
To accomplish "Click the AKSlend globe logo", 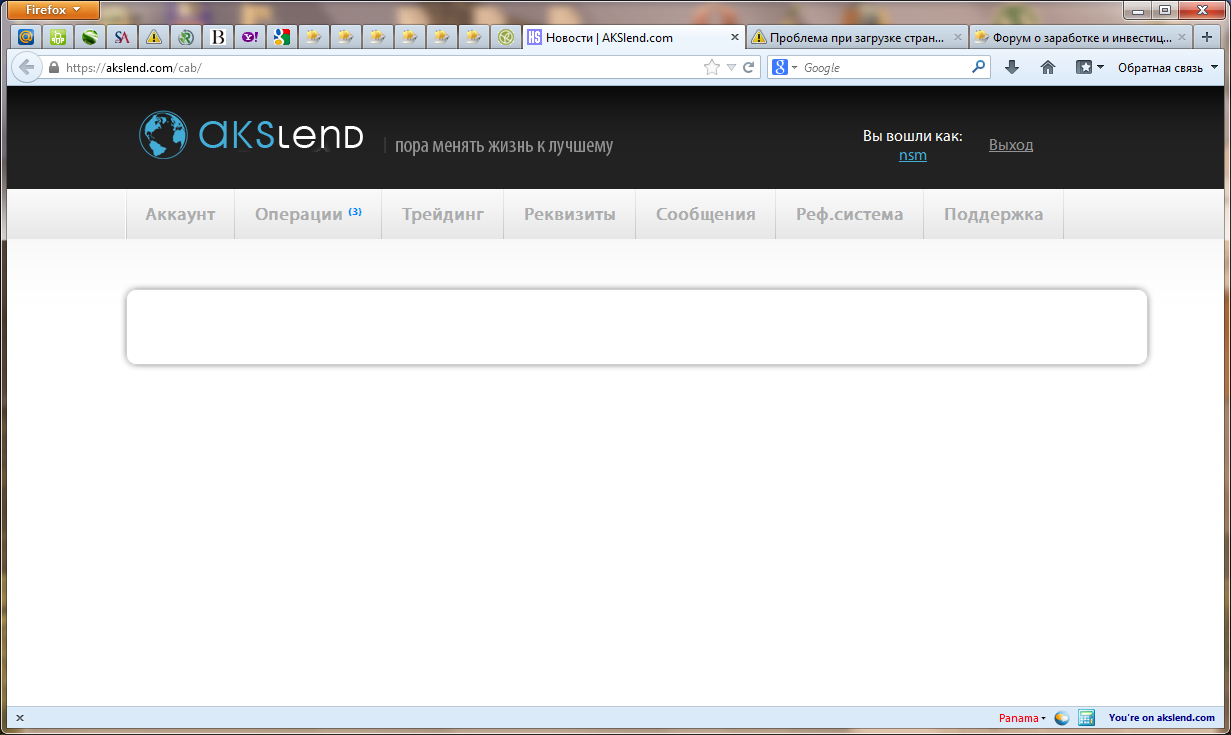I will pos(164,135).
